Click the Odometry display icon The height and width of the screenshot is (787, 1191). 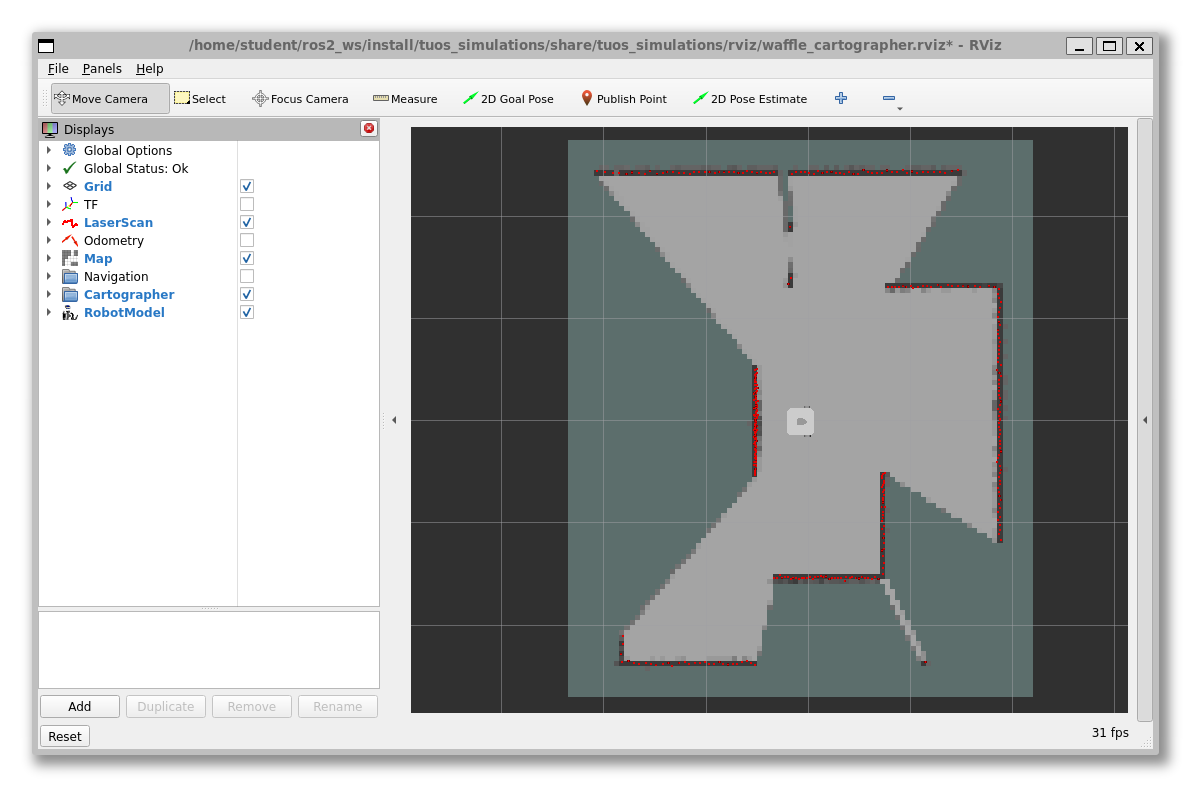click(x=70, y=240)
